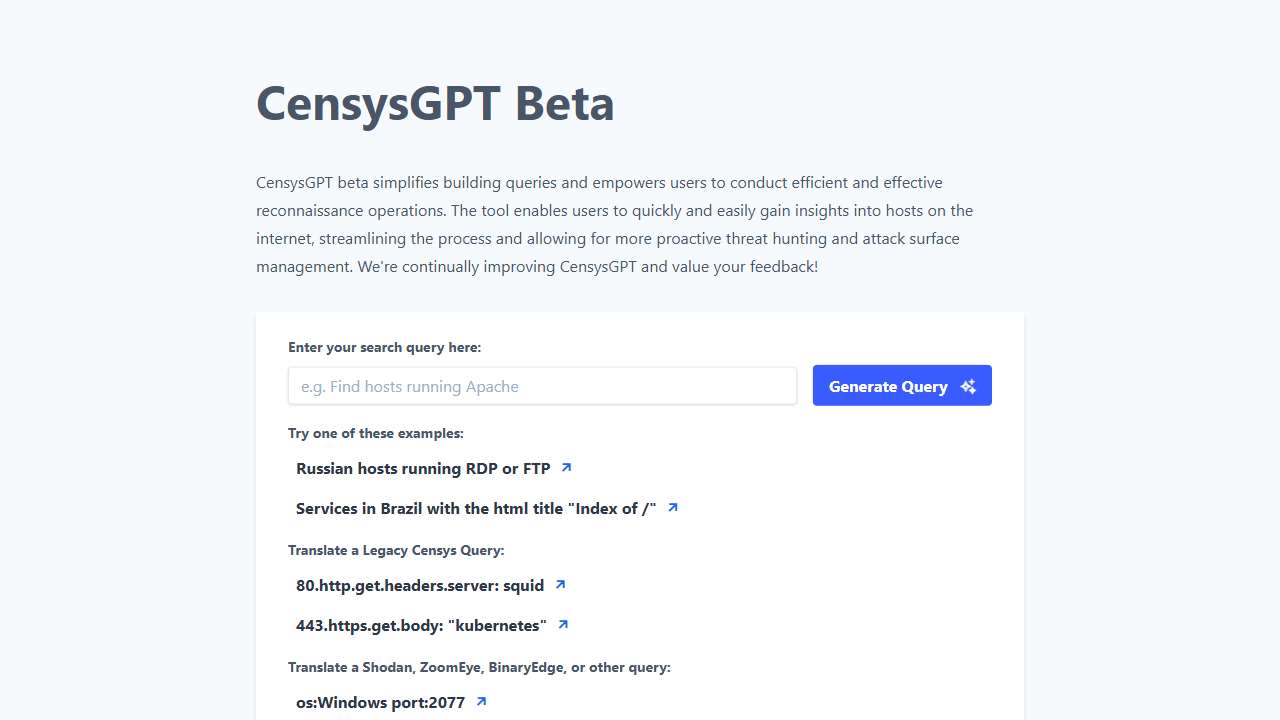The height and width of the screenshot is (720, 1280).
Task: Click the arrow icon beside the squid legacy query
Action: coord(560,584)
